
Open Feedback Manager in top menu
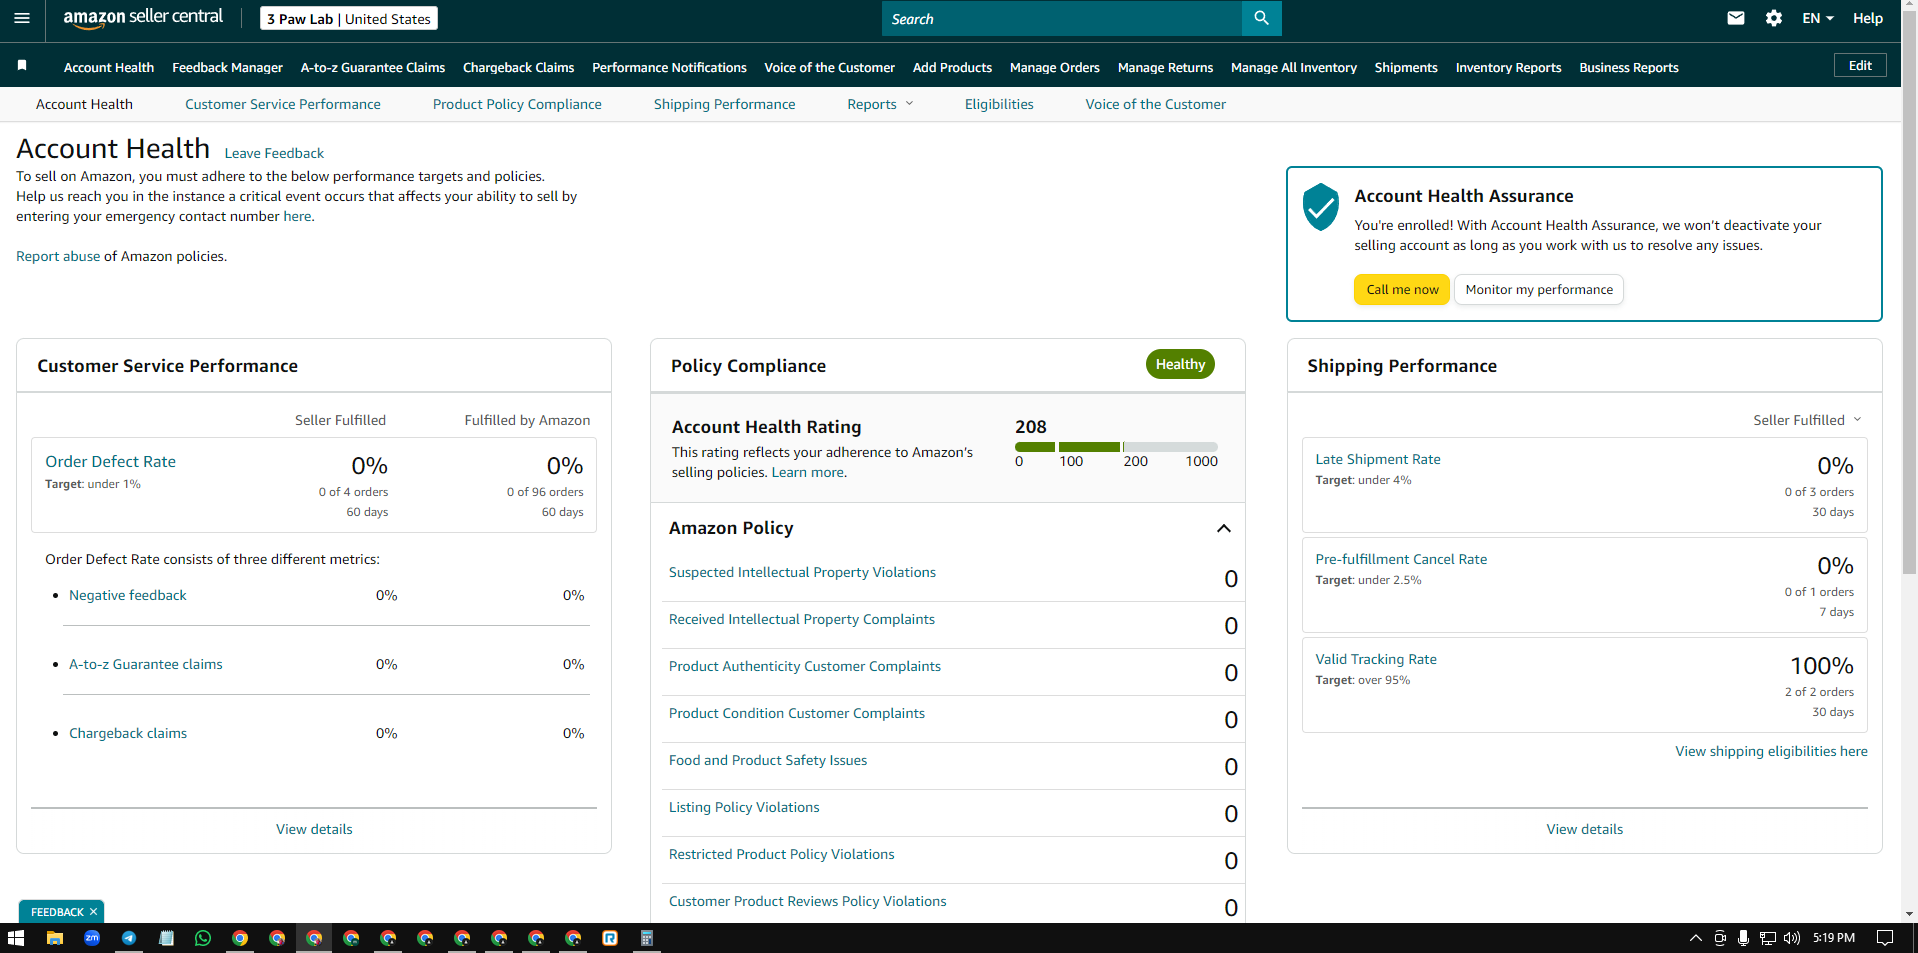click(x=227, y=67)
